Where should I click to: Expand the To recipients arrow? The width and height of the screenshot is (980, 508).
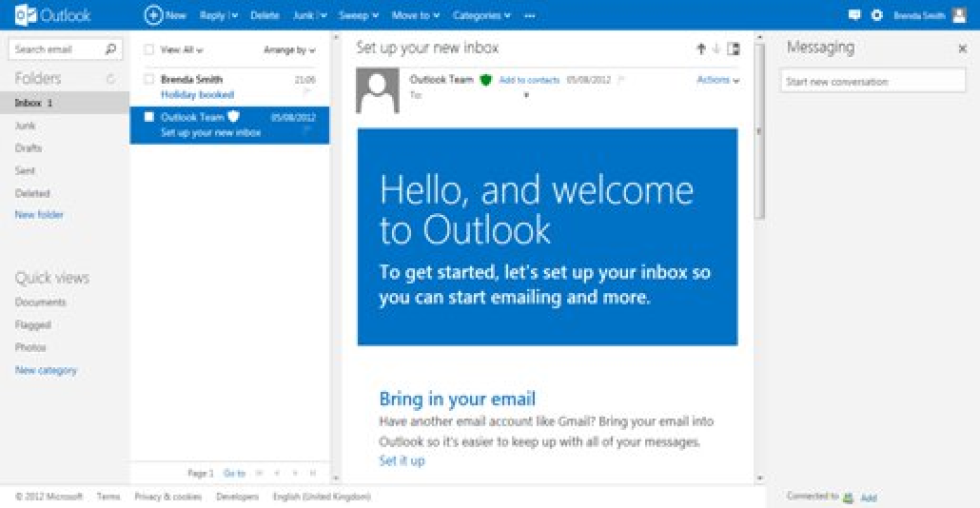[526, 95]
